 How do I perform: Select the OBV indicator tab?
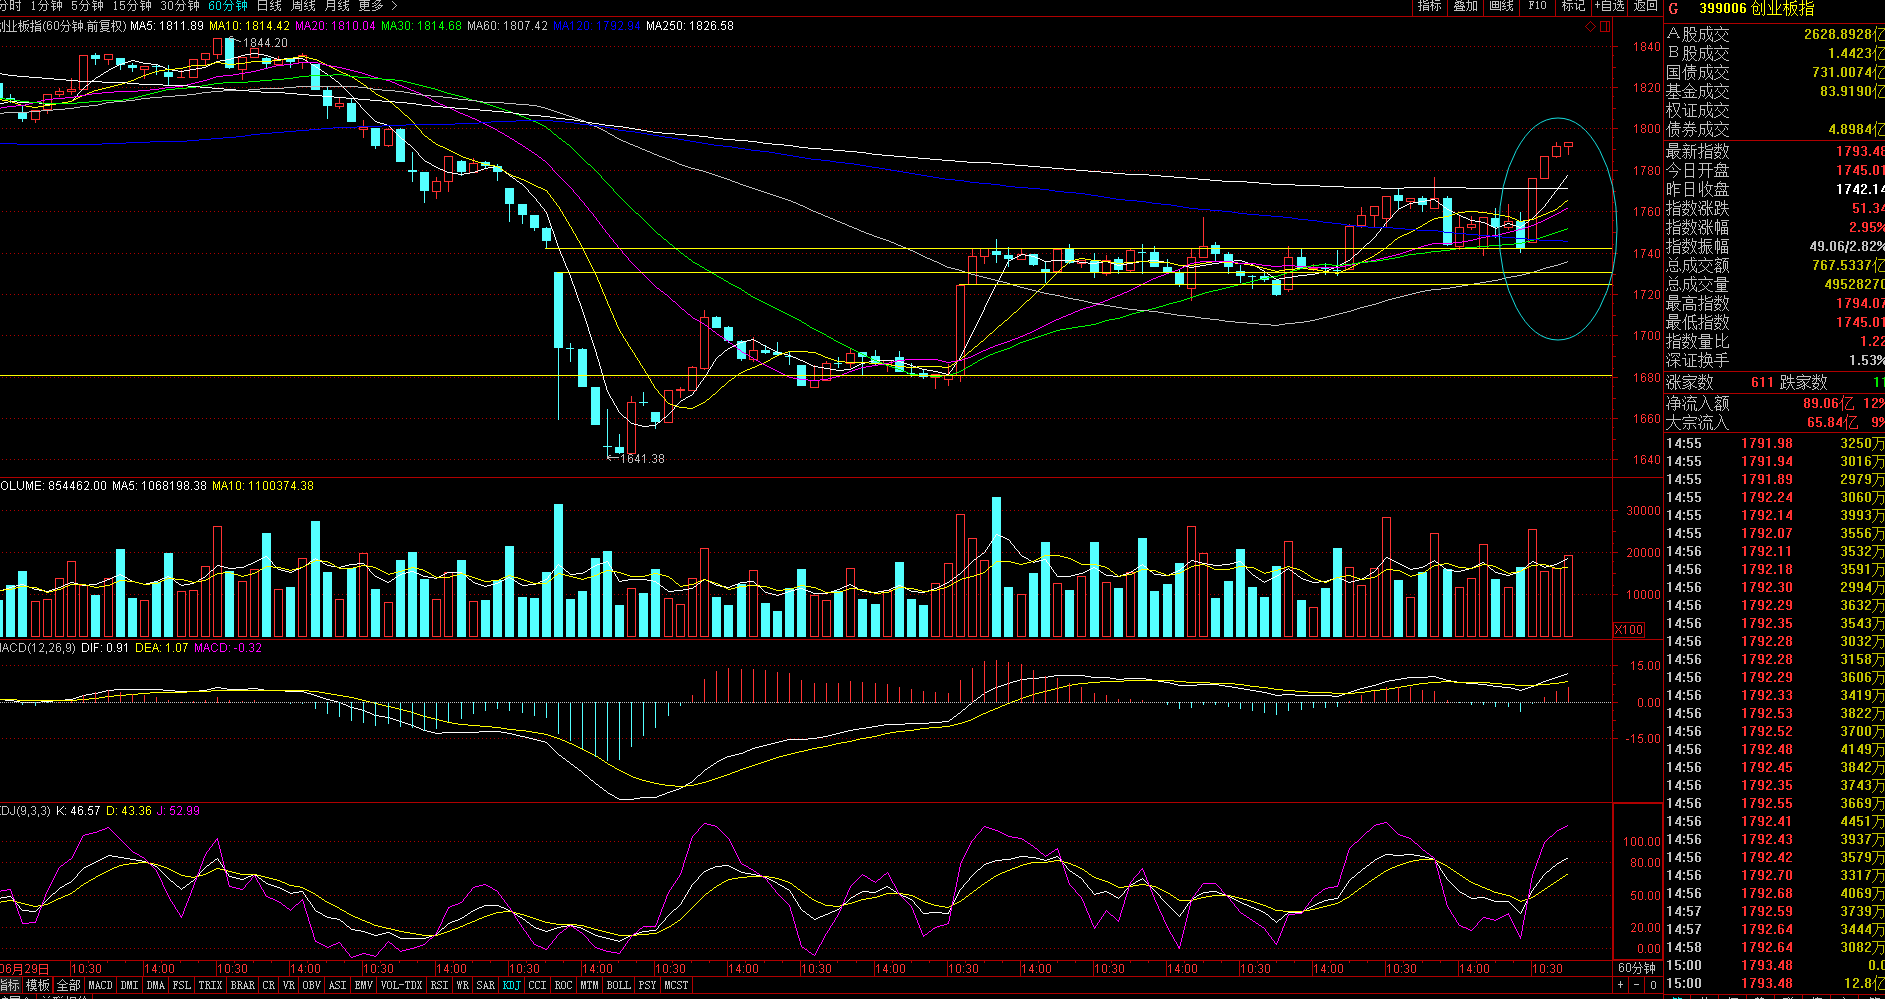pos(311,985)
